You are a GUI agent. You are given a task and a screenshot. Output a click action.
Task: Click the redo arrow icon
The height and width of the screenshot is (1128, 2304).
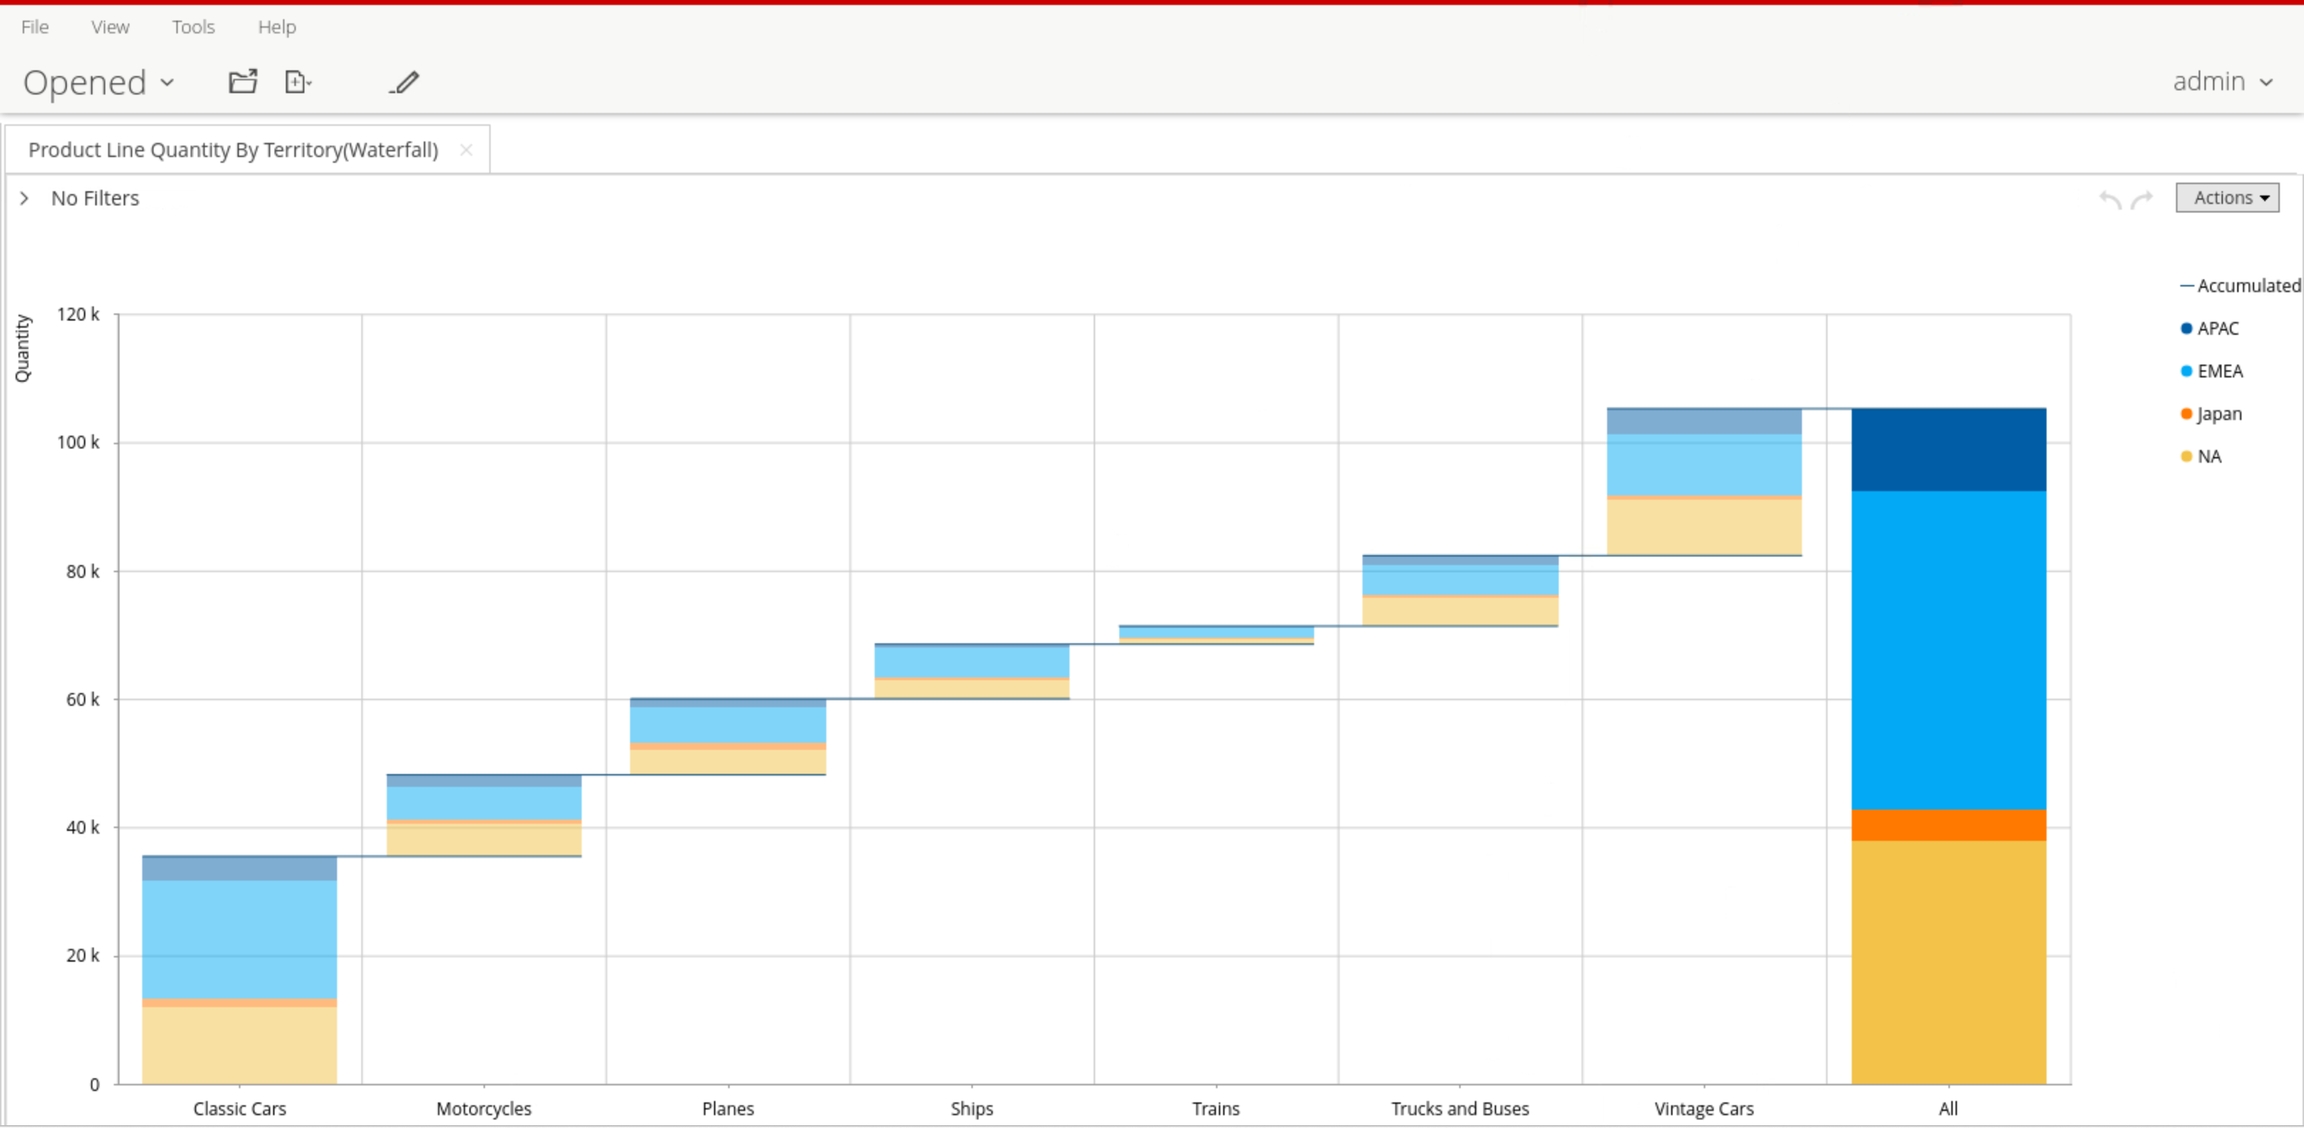[x=2142, y=199]
